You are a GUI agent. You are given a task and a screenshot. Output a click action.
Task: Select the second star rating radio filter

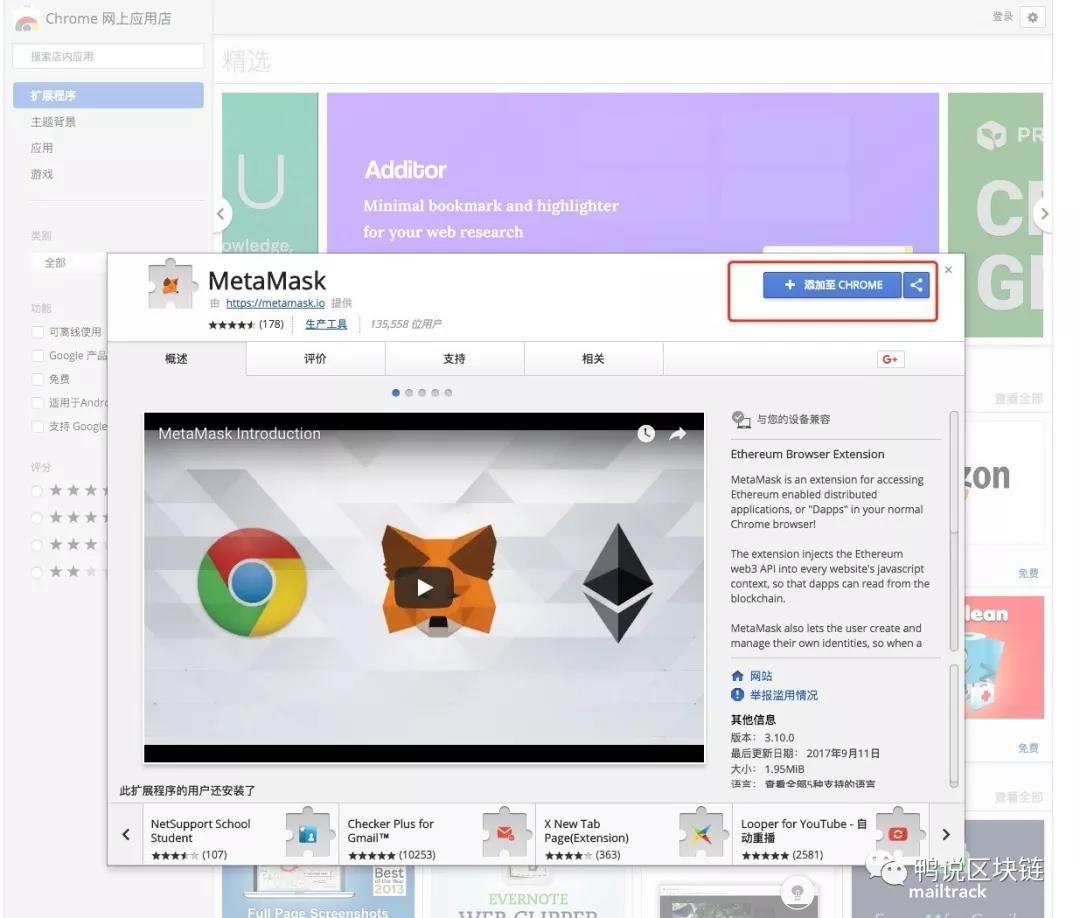click(37, 518)
